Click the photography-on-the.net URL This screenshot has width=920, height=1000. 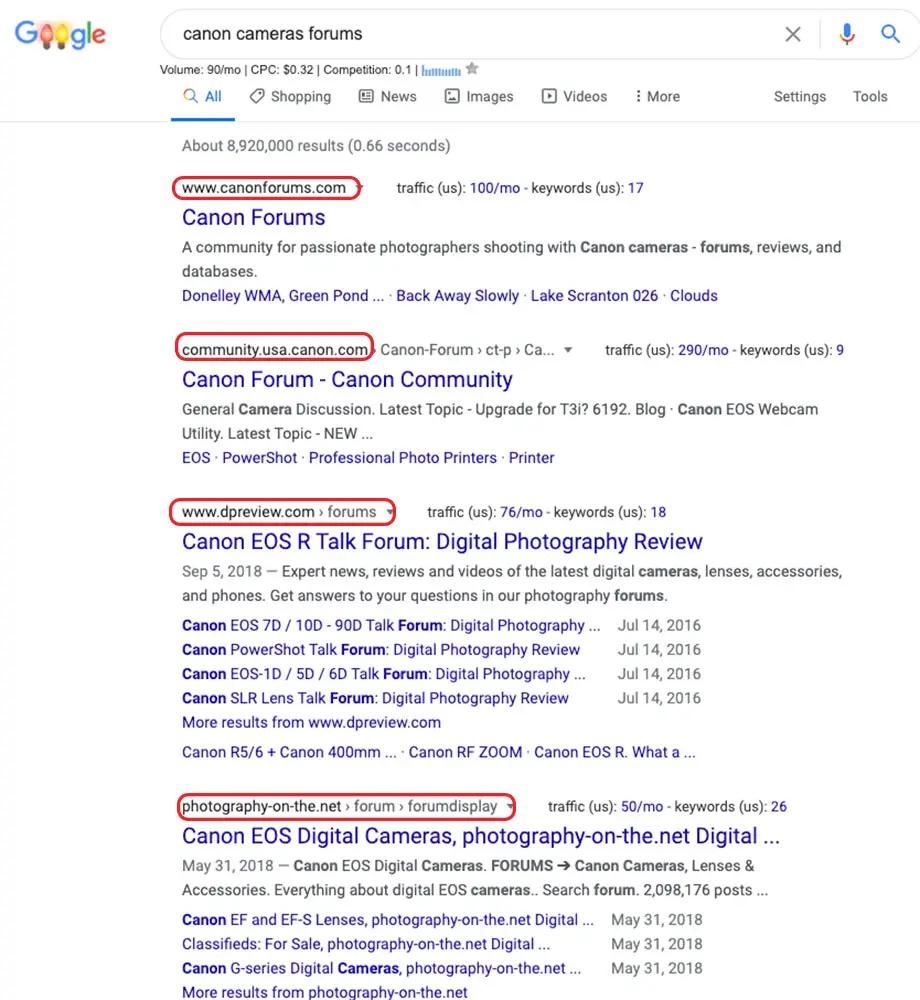coord(261,807)
